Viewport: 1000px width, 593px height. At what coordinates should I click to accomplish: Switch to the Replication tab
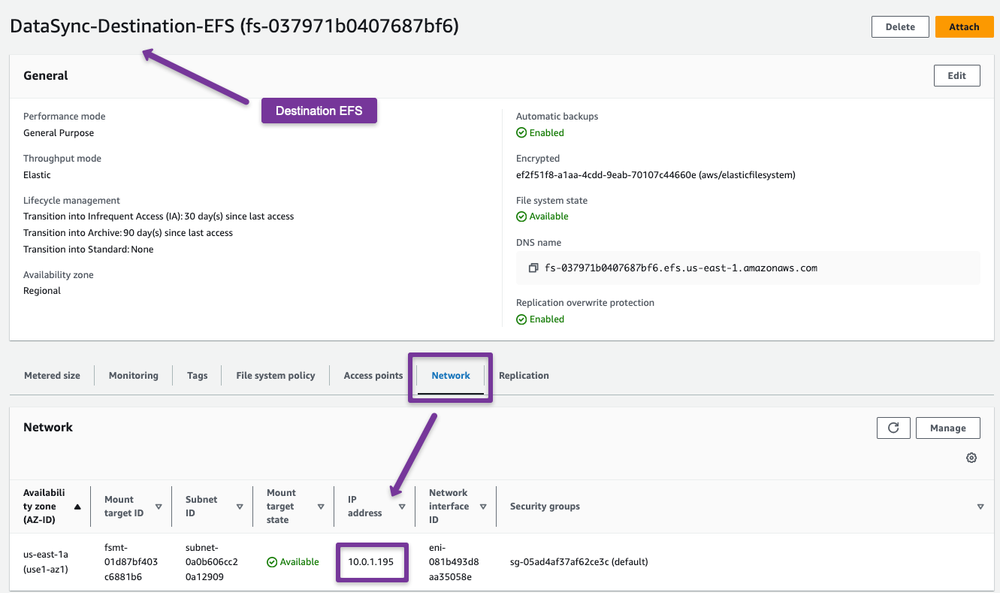(524, 376)
